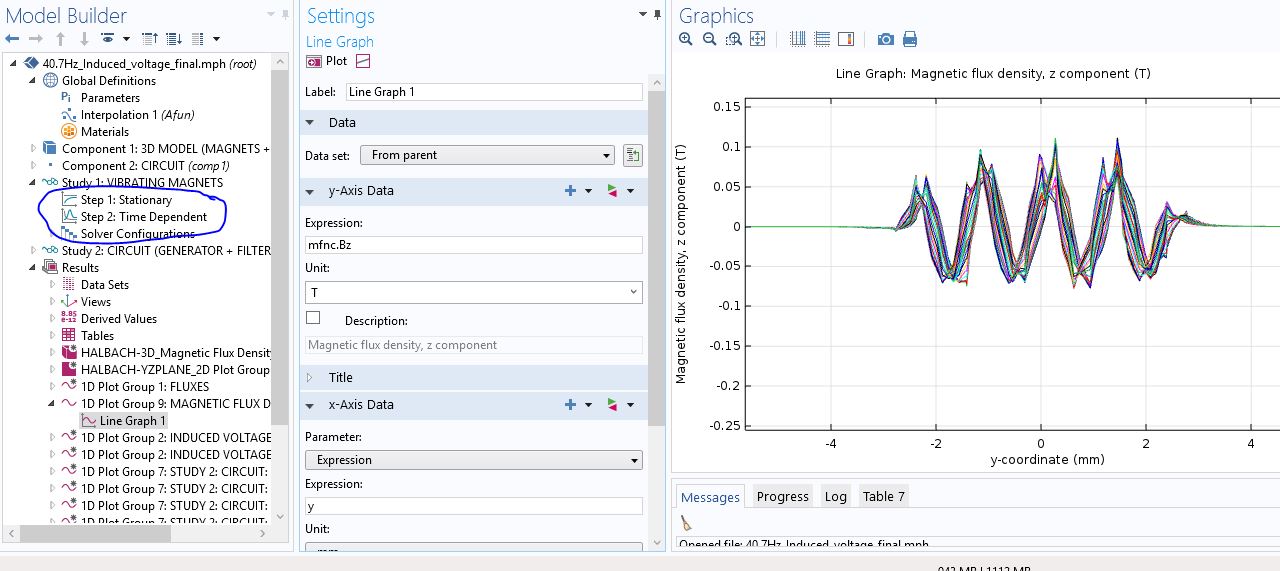Click the Zoom Out icon in Graphics
The image size is (1280, 571).
709,39
